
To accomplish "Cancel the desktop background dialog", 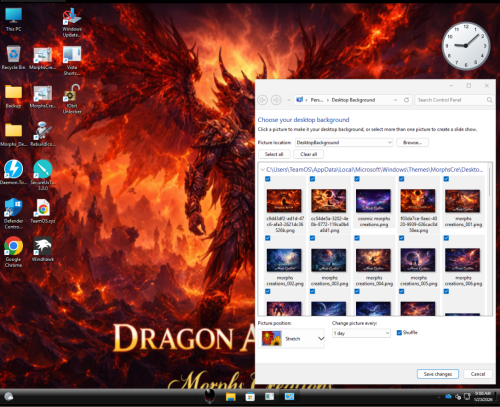I will click(x=478, y=374).
